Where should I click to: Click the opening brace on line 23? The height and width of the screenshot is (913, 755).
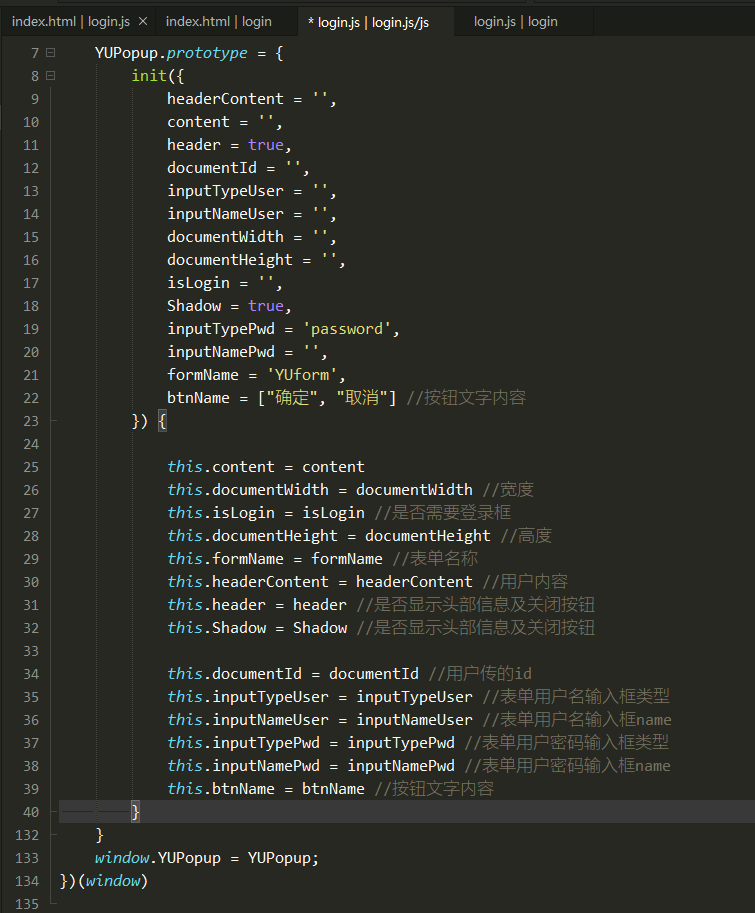coord(162,421)
